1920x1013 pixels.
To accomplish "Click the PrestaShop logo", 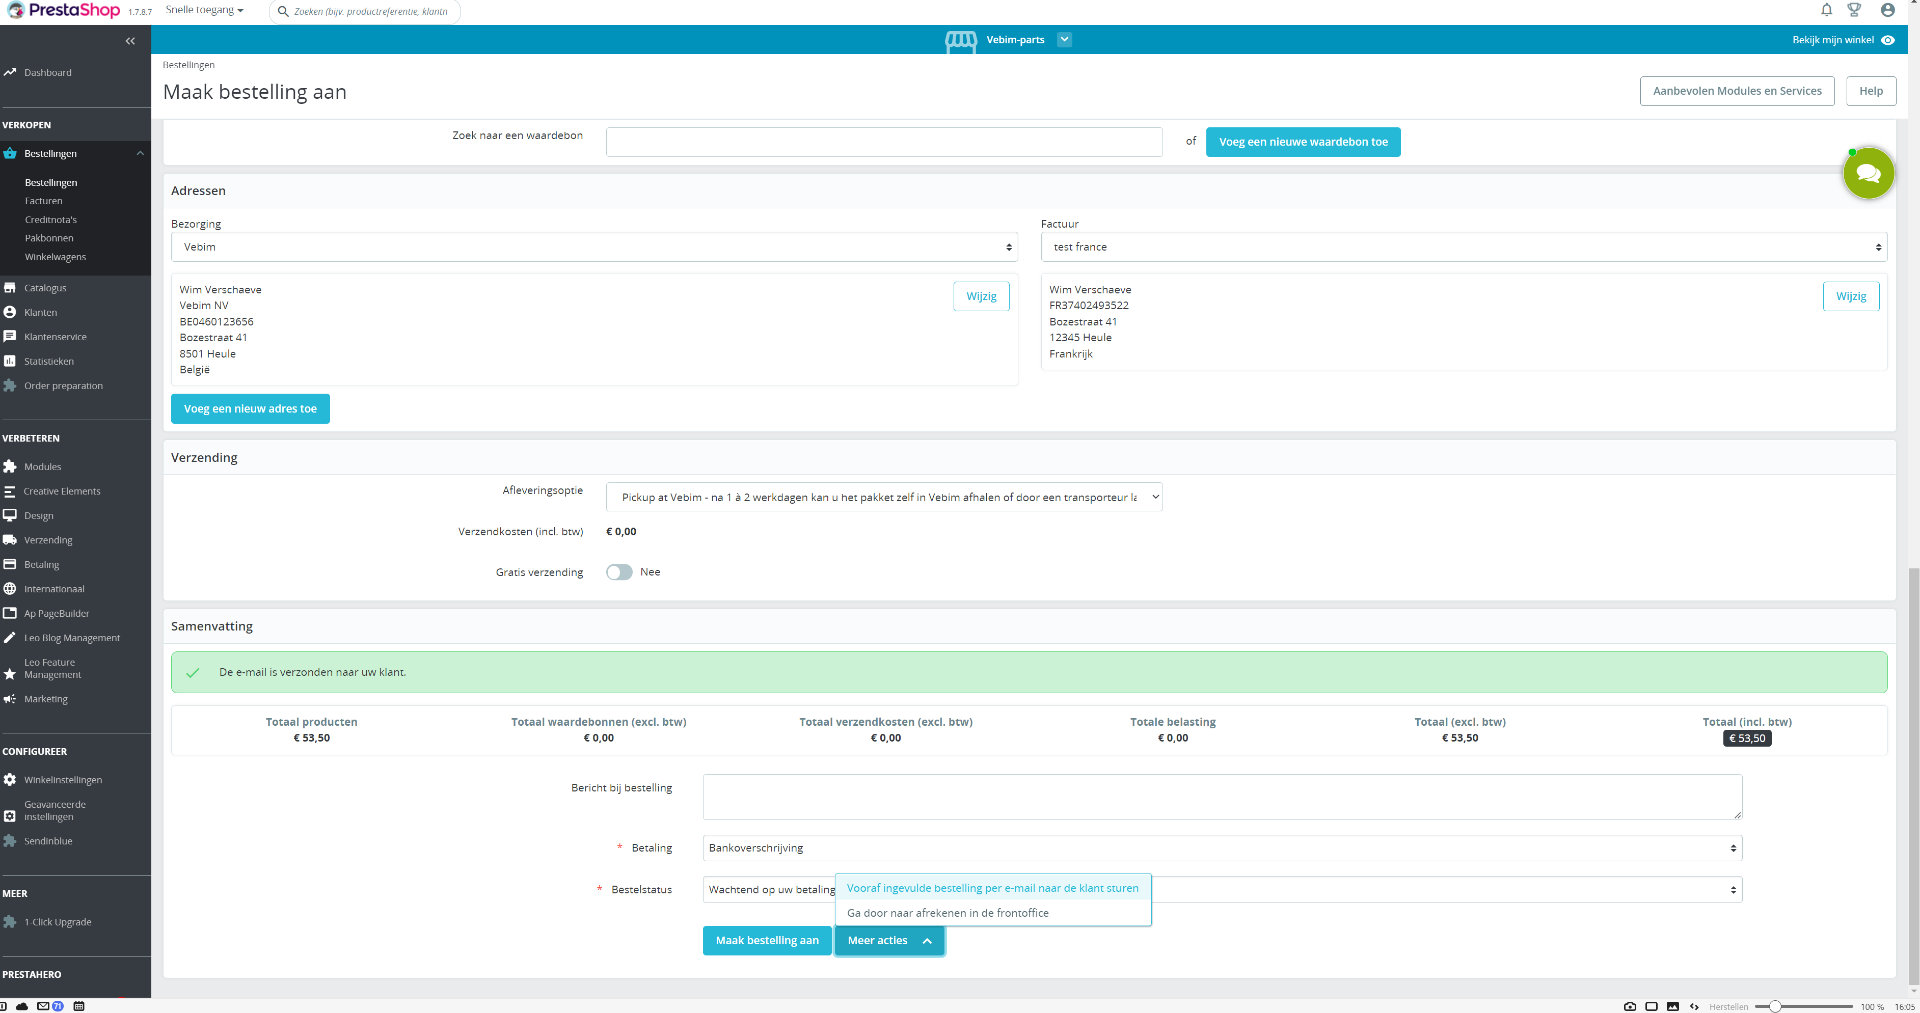I will (x=64, y=10).
